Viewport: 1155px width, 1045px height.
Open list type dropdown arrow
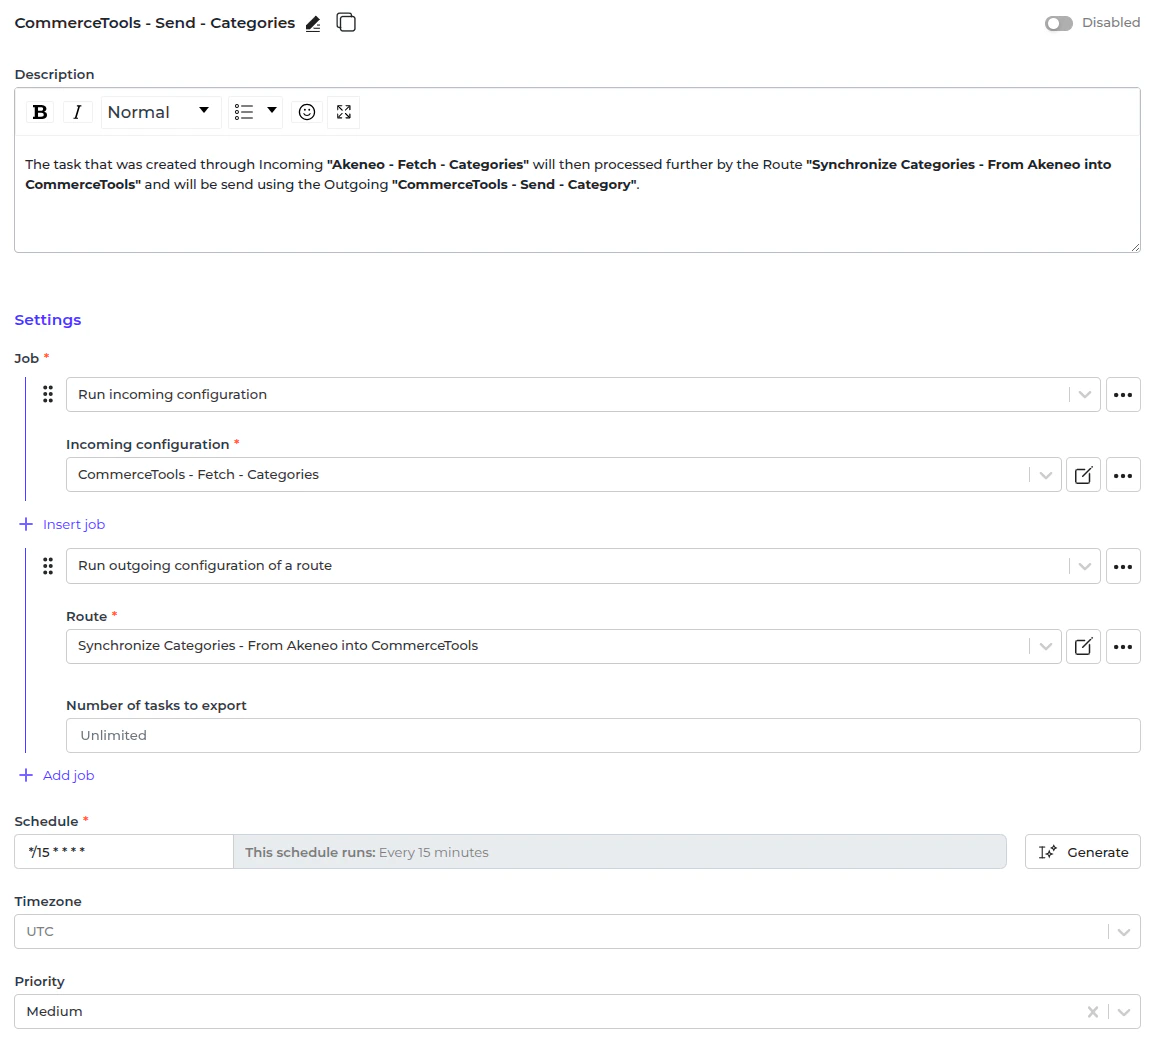click(x=272, y=110)
